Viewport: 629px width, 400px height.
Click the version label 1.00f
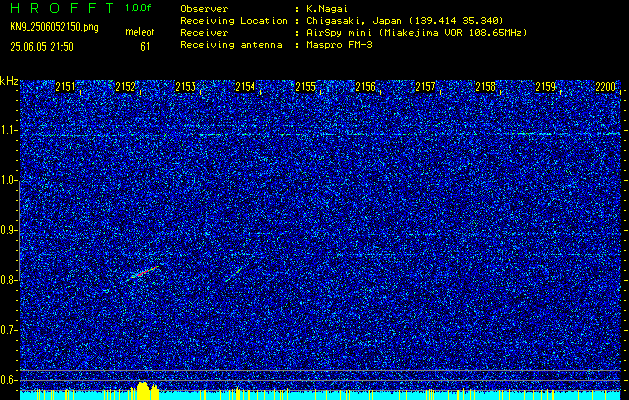coord(138,8)
